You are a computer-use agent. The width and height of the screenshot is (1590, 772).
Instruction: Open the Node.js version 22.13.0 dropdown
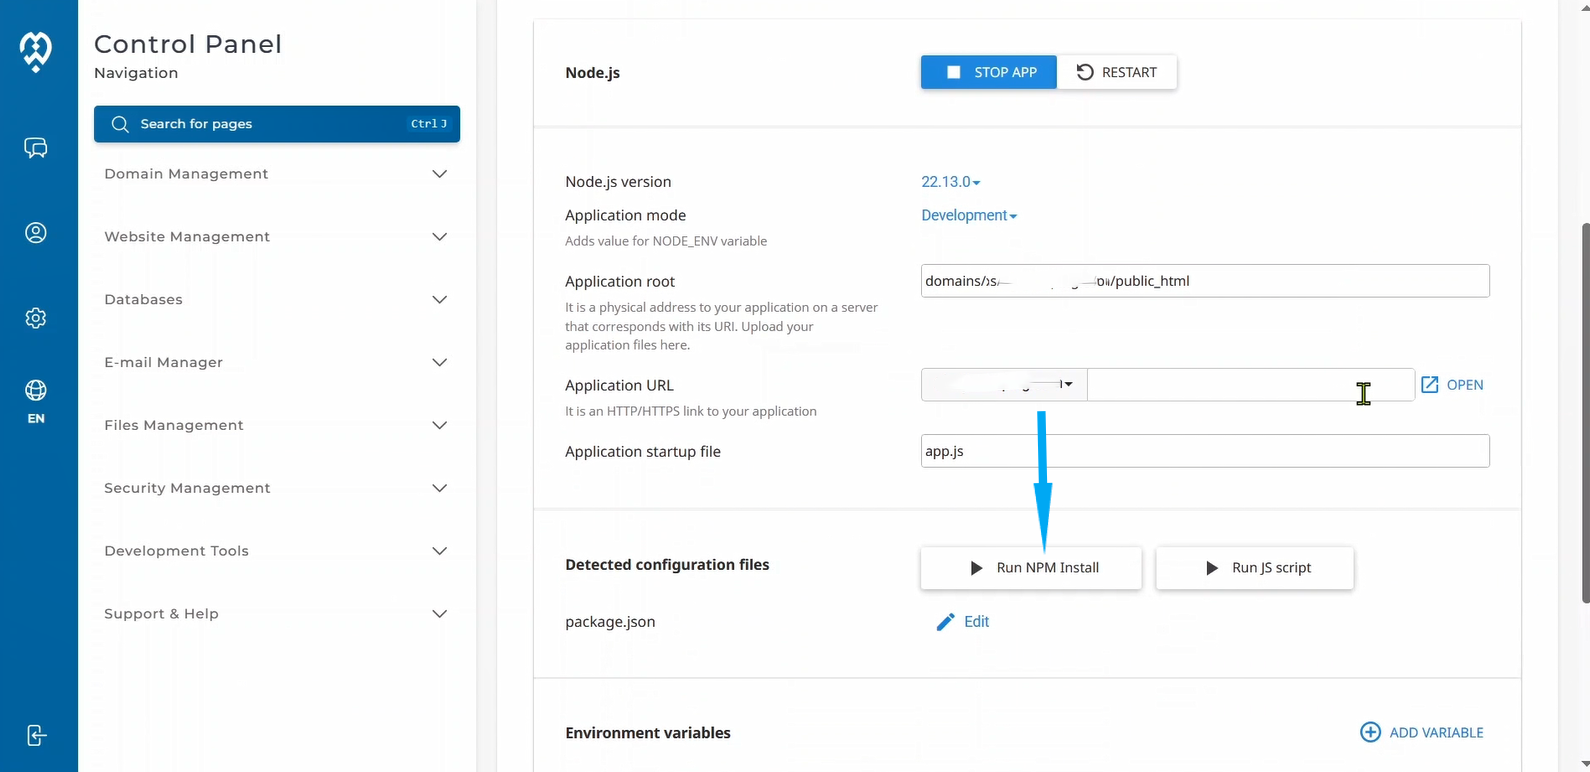point(950,182)
